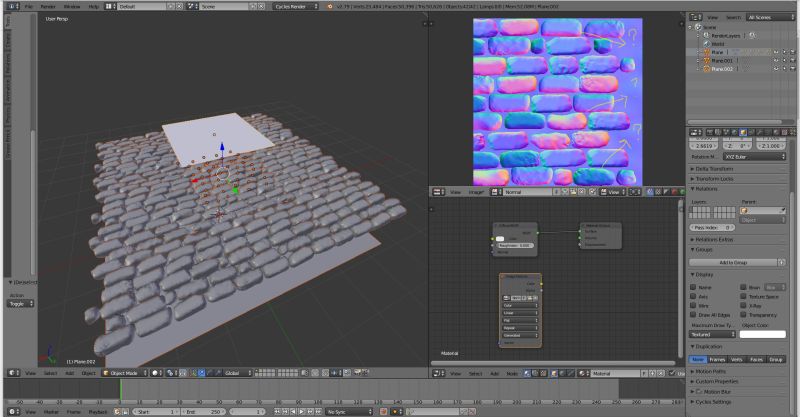Click the properties editor type icon
The width and height of the screenshot is (800, 417).
(x=696, y=132)
